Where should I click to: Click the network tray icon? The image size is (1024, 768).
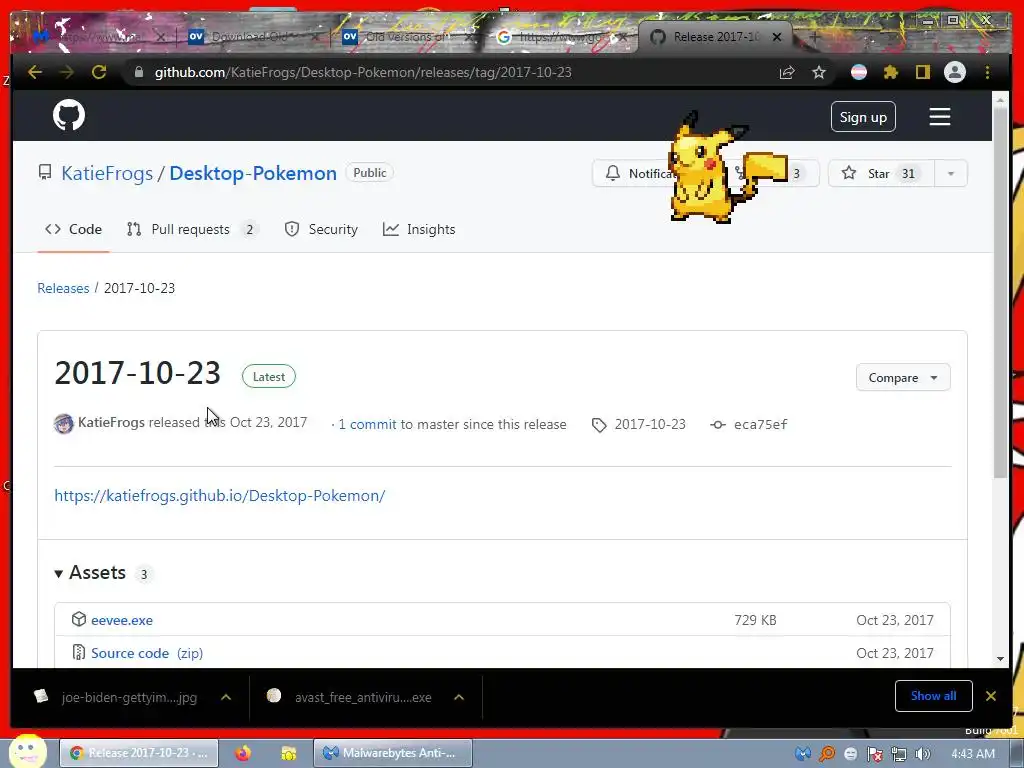(x=899, y=754)
